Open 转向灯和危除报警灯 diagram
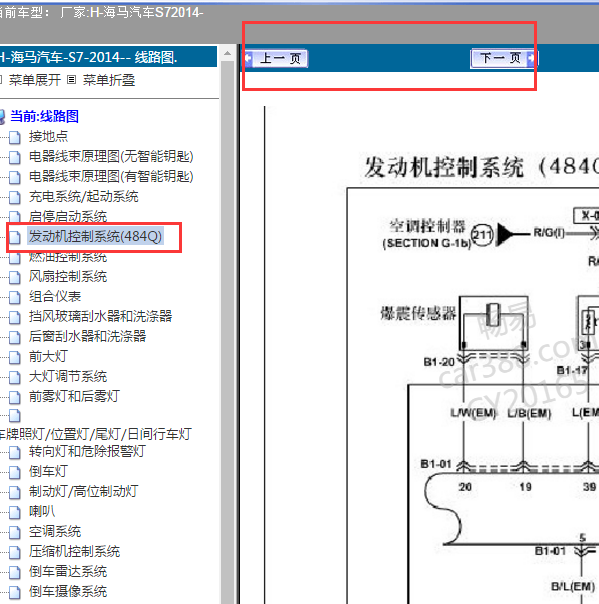The image size is (599, 604). [87, 451]
